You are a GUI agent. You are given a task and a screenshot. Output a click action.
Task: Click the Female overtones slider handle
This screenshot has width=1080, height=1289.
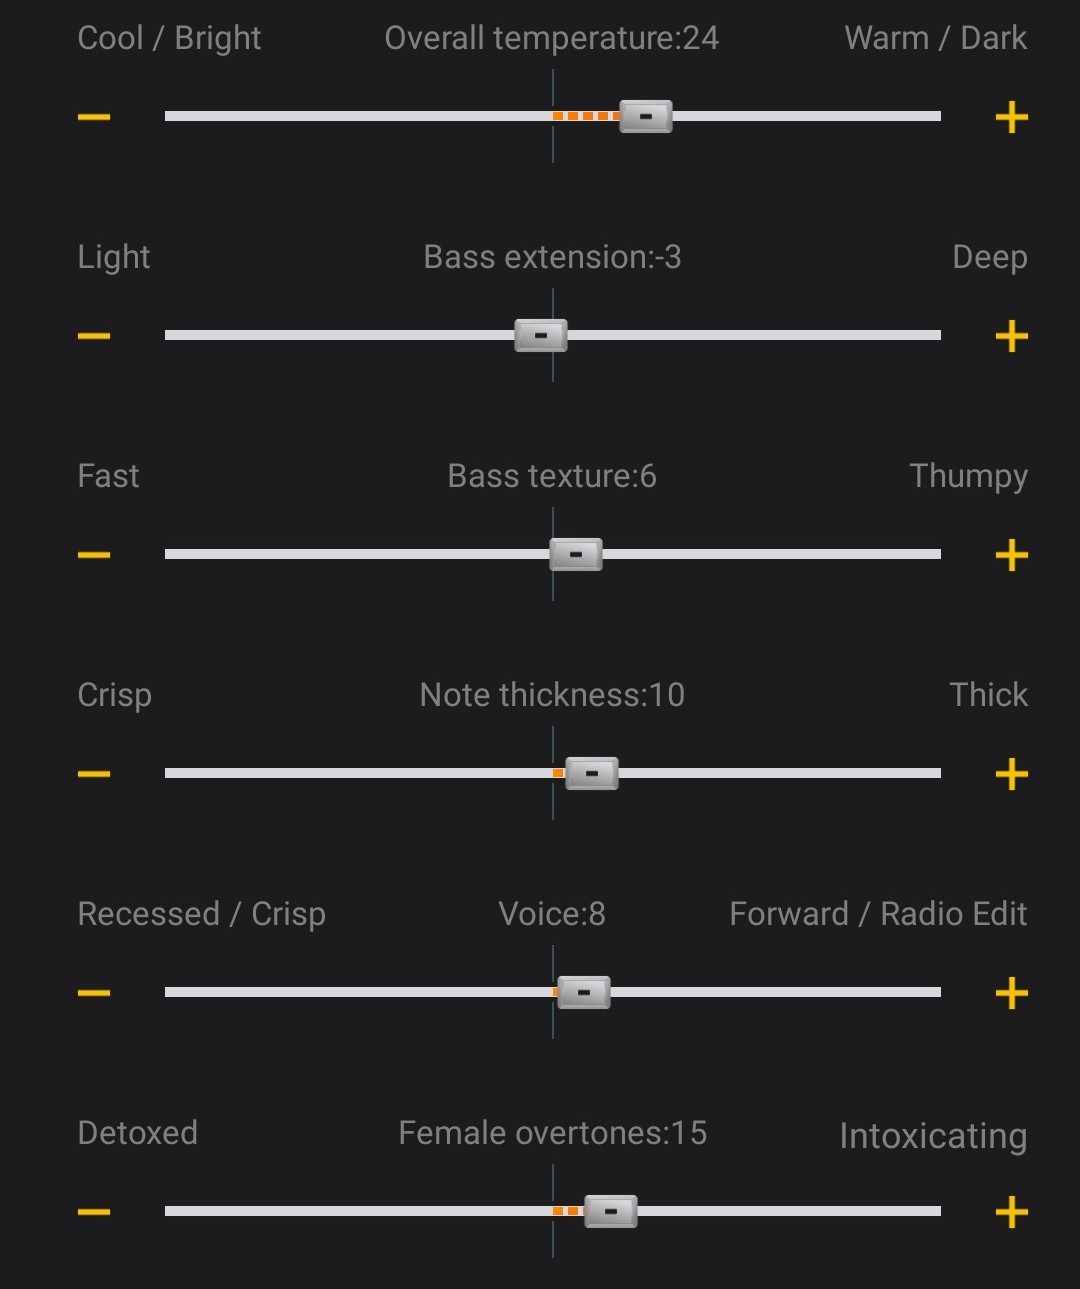(x=611, y=1211)
